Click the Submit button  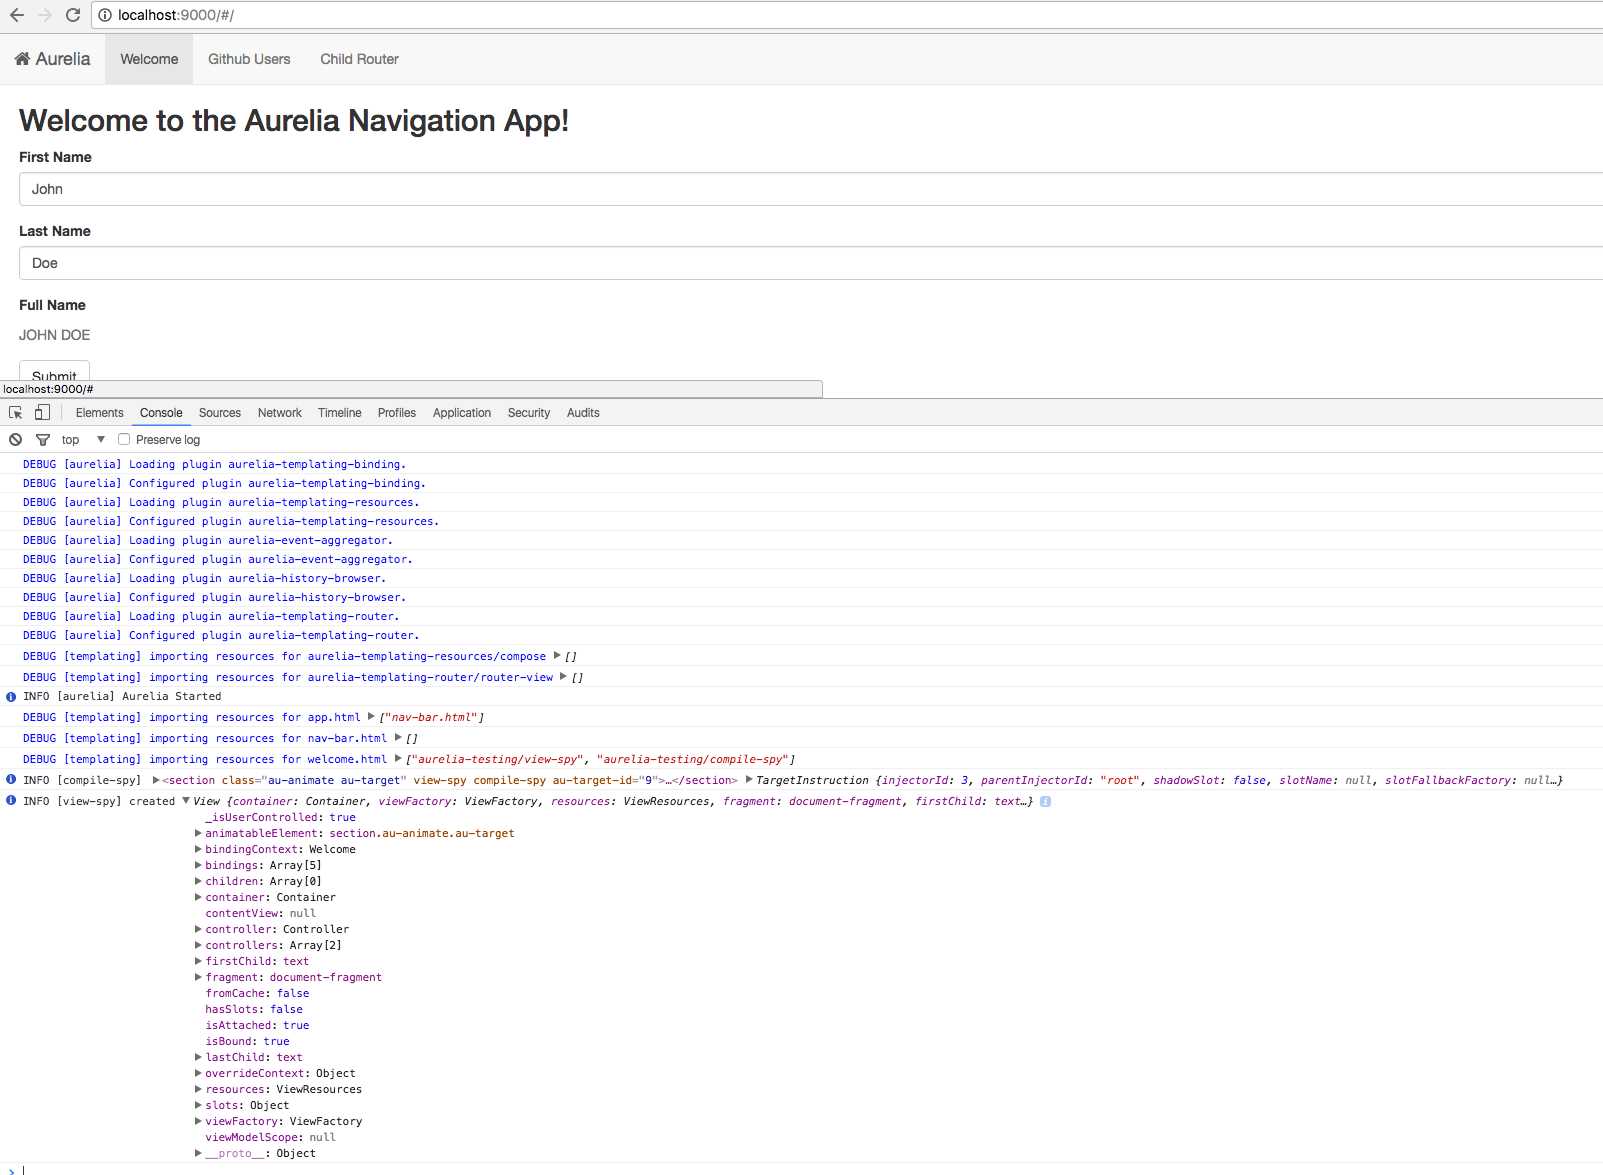(53, 375)
